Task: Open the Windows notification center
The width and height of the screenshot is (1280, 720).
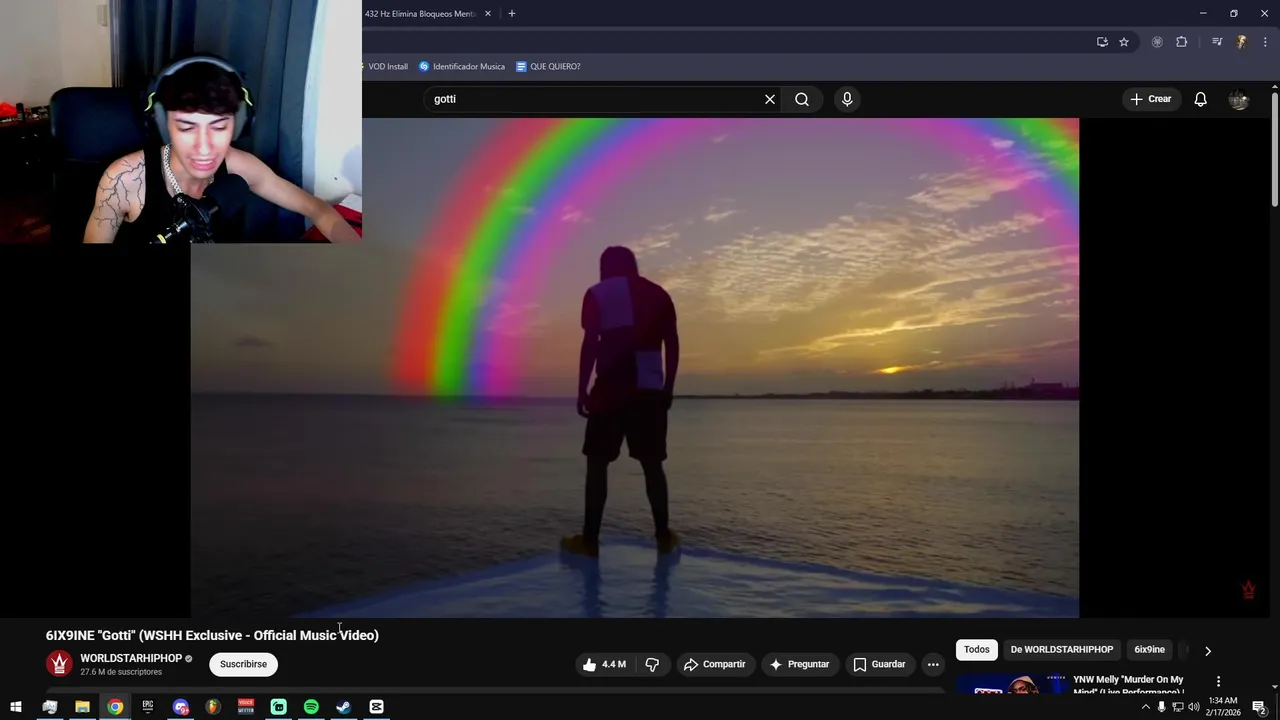Action: point(1259,707)
